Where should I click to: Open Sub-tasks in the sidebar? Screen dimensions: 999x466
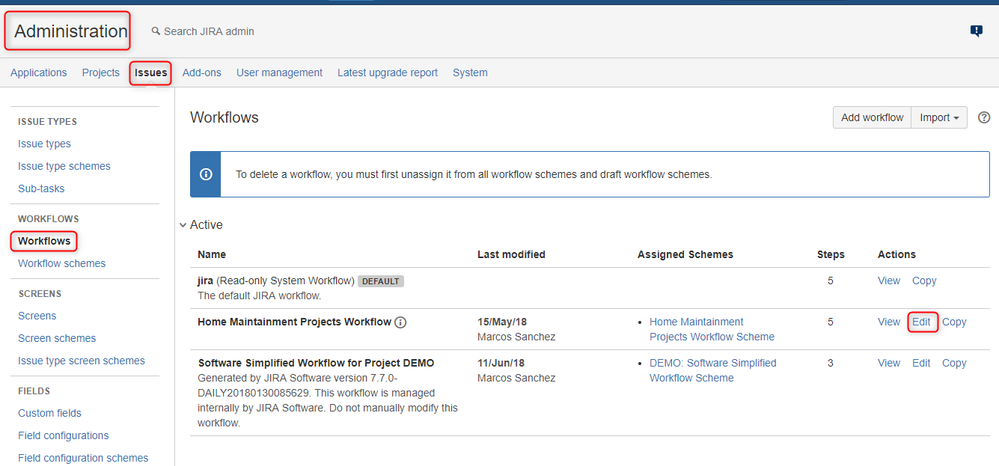41,189
